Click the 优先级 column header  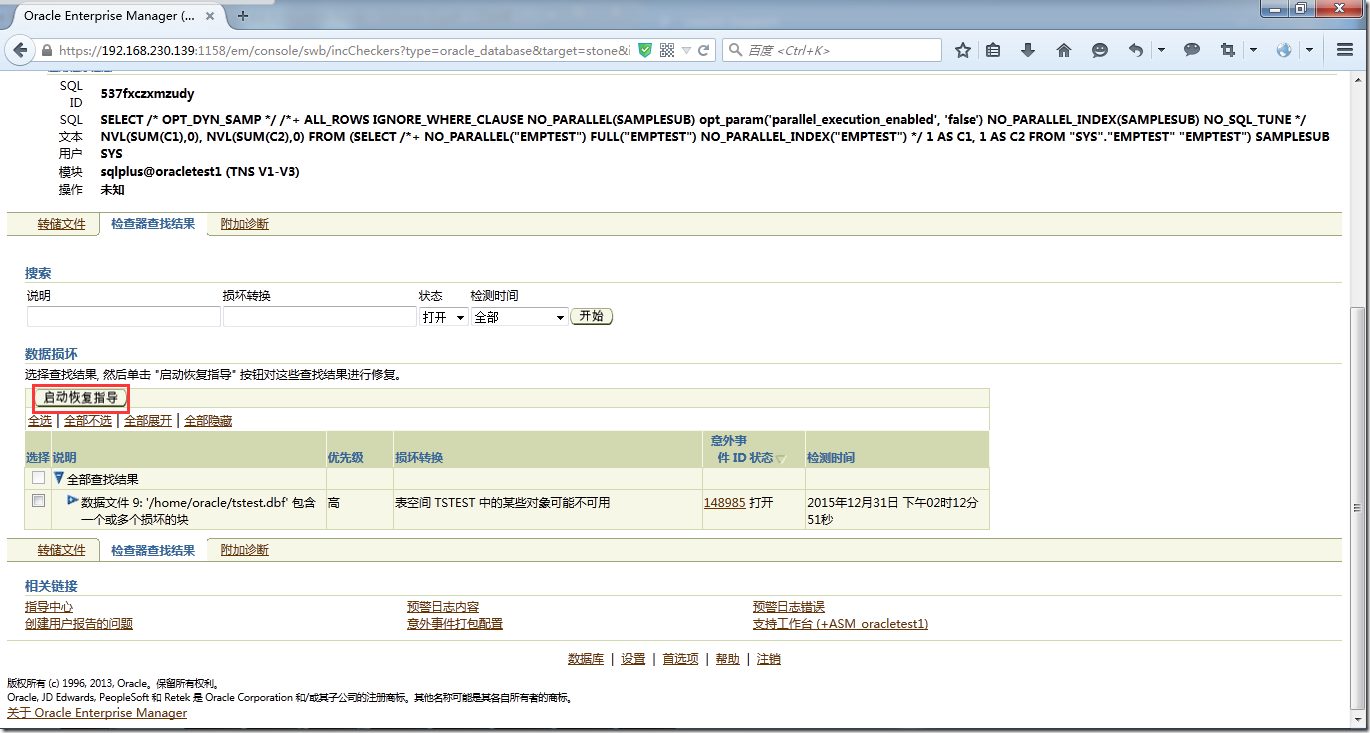[x=346, y=458]
